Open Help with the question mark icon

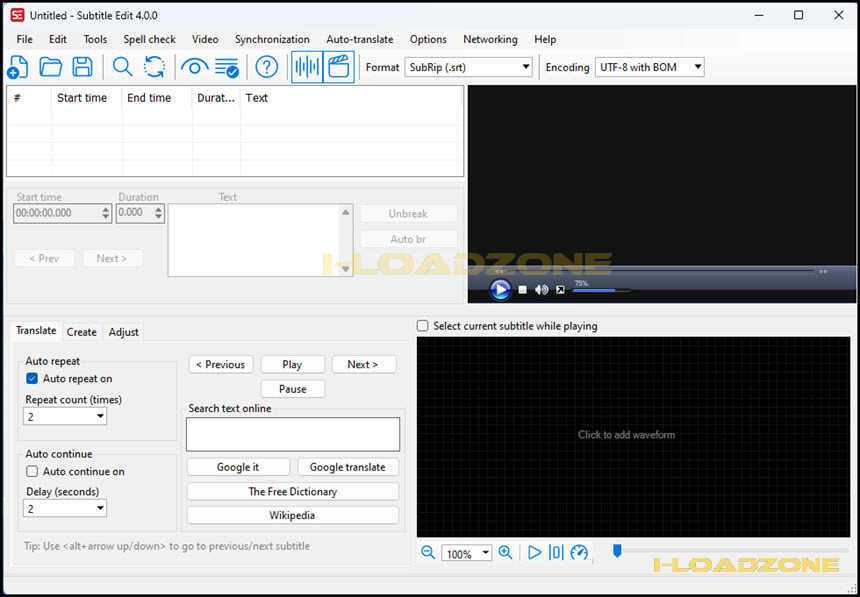(x=267, y=67)
